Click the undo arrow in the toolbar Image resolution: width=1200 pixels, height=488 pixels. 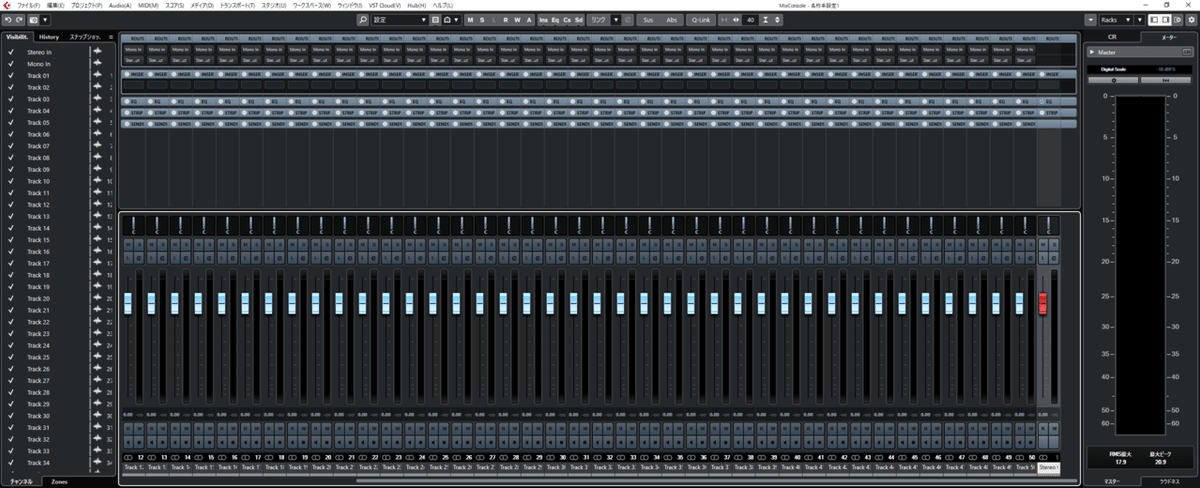(x=7, y=19)
